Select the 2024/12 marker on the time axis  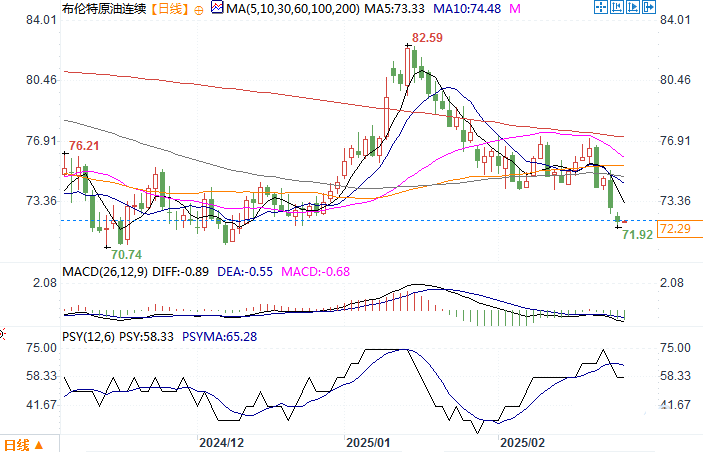[221, 443]
